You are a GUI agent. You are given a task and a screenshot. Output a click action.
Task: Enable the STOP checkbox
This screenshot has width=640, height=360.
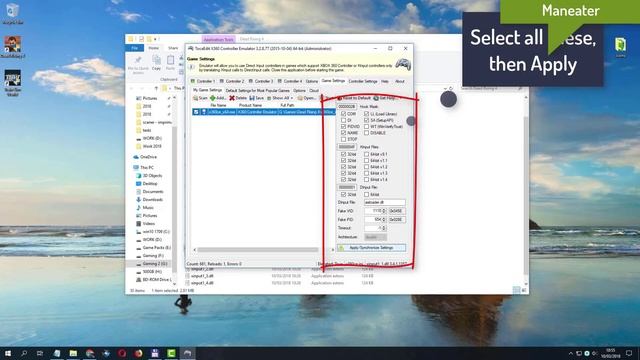[343, 139]
